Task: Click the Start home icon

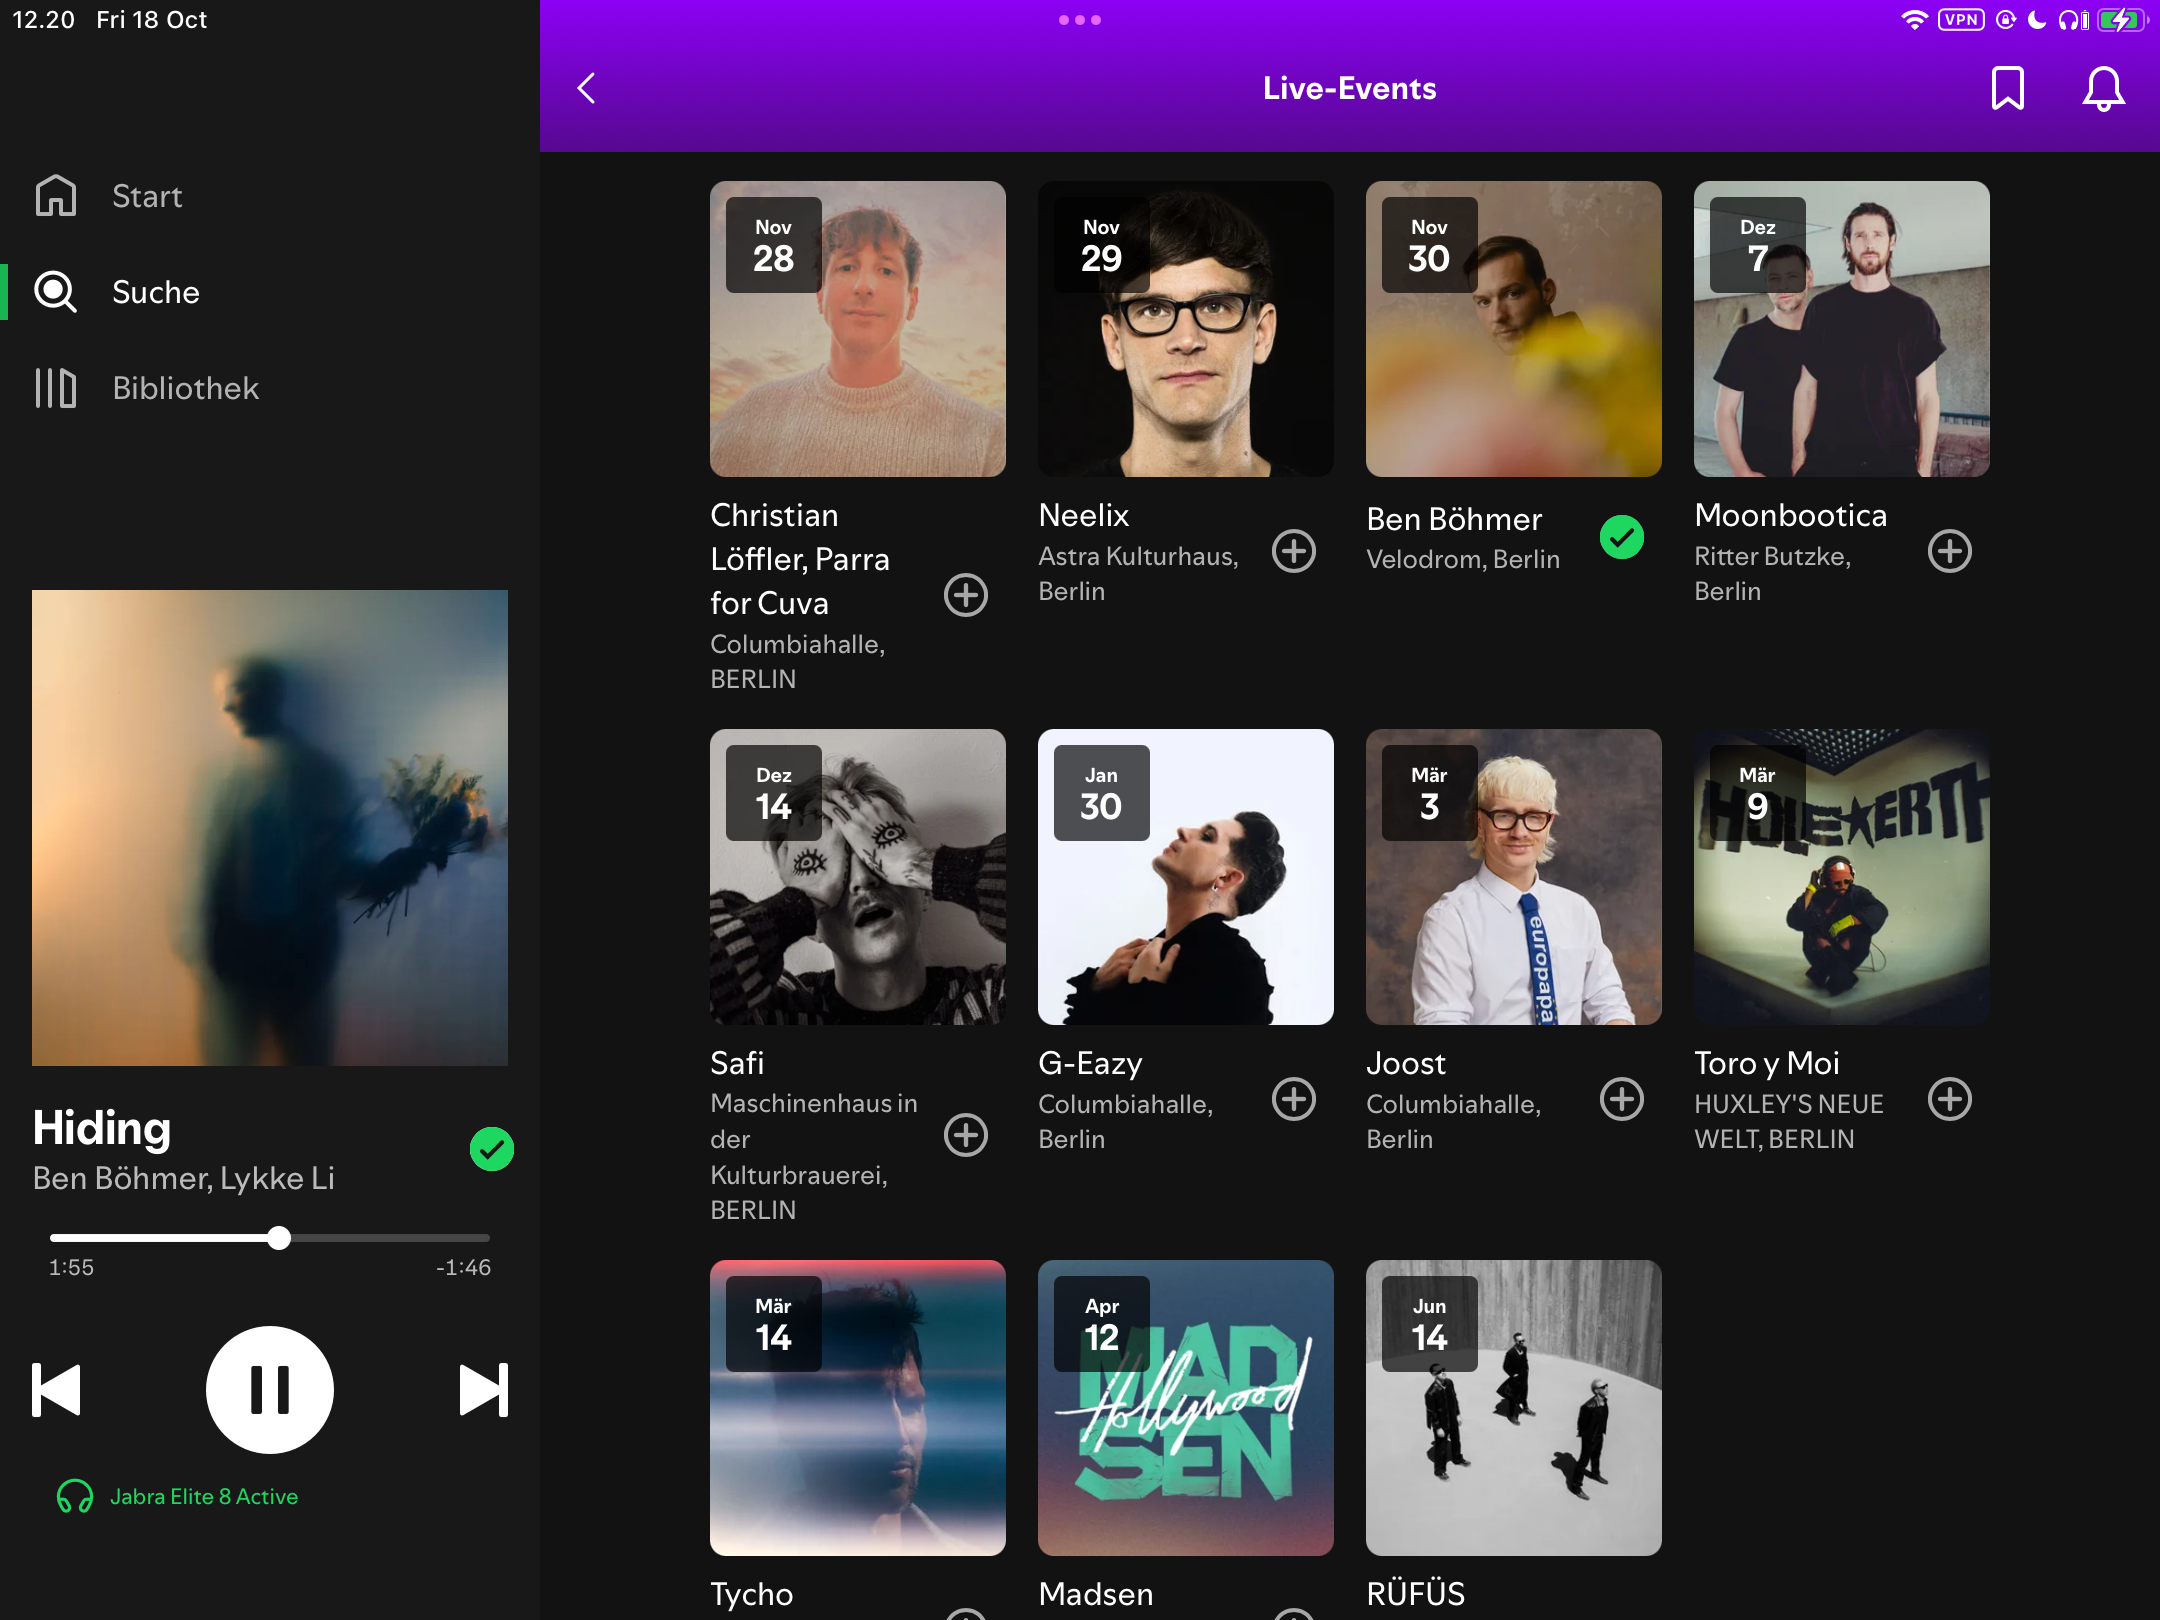Action: 56,196
